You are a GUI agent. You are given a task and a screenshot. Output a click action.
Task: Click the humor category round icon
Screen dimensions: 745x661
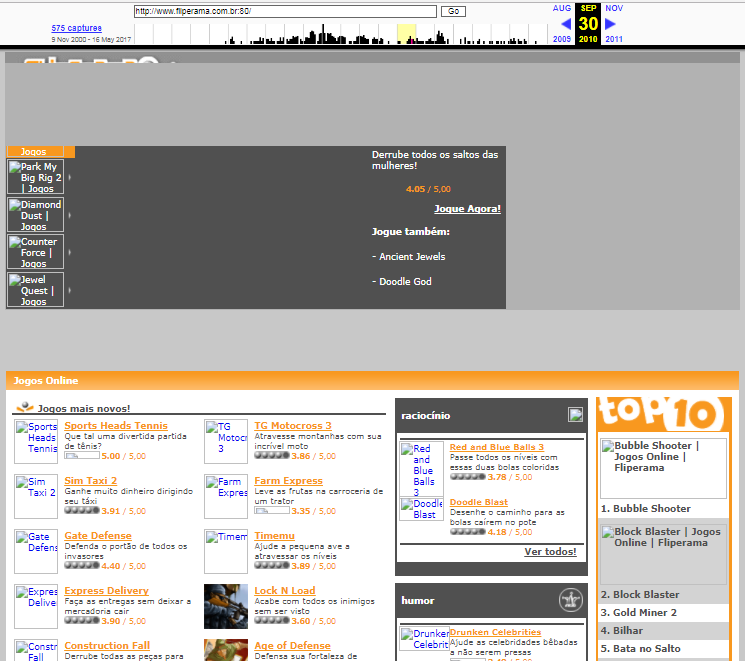pyautogui.click(x=571, y=600)
